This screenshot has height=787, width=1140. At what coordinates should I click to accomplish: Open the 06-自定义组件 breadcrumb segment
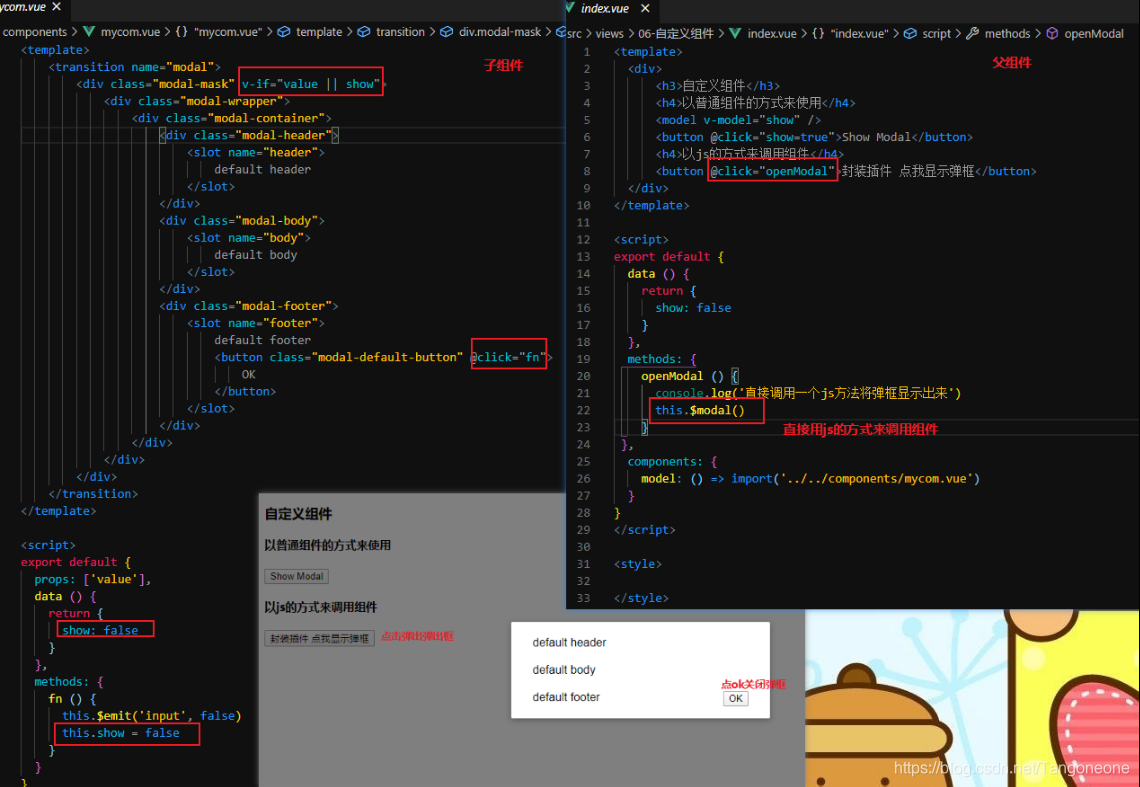click(675, 33)
